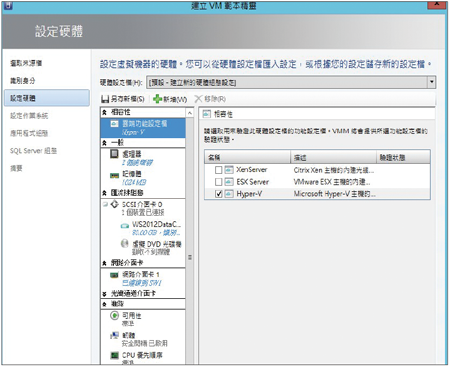Select the Memory (記憶體) chip icon
This screenshot has height=367, width=450.
tap(115, 175)
